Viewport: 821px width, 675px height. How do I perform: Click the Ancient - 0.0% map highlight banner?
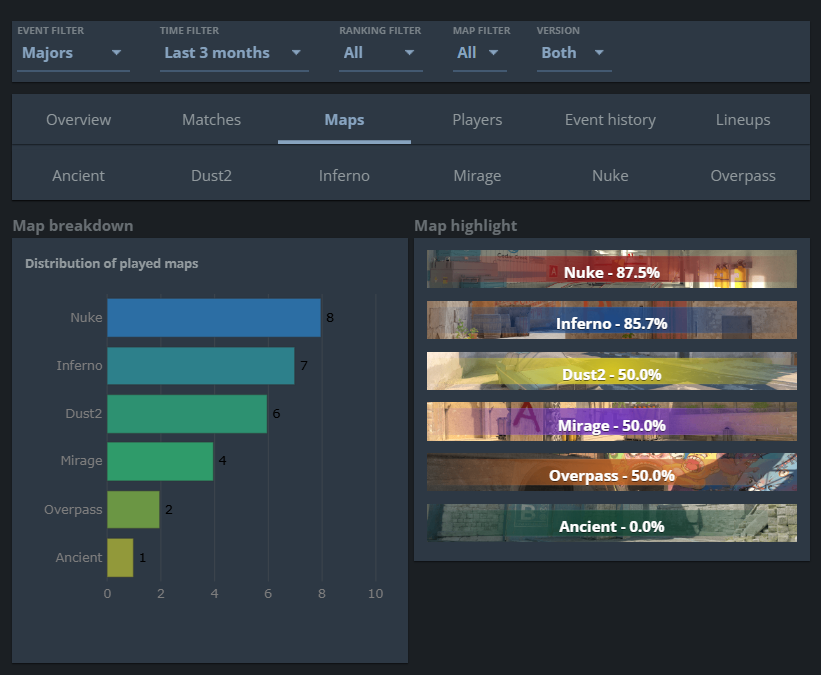click(612, 523)
